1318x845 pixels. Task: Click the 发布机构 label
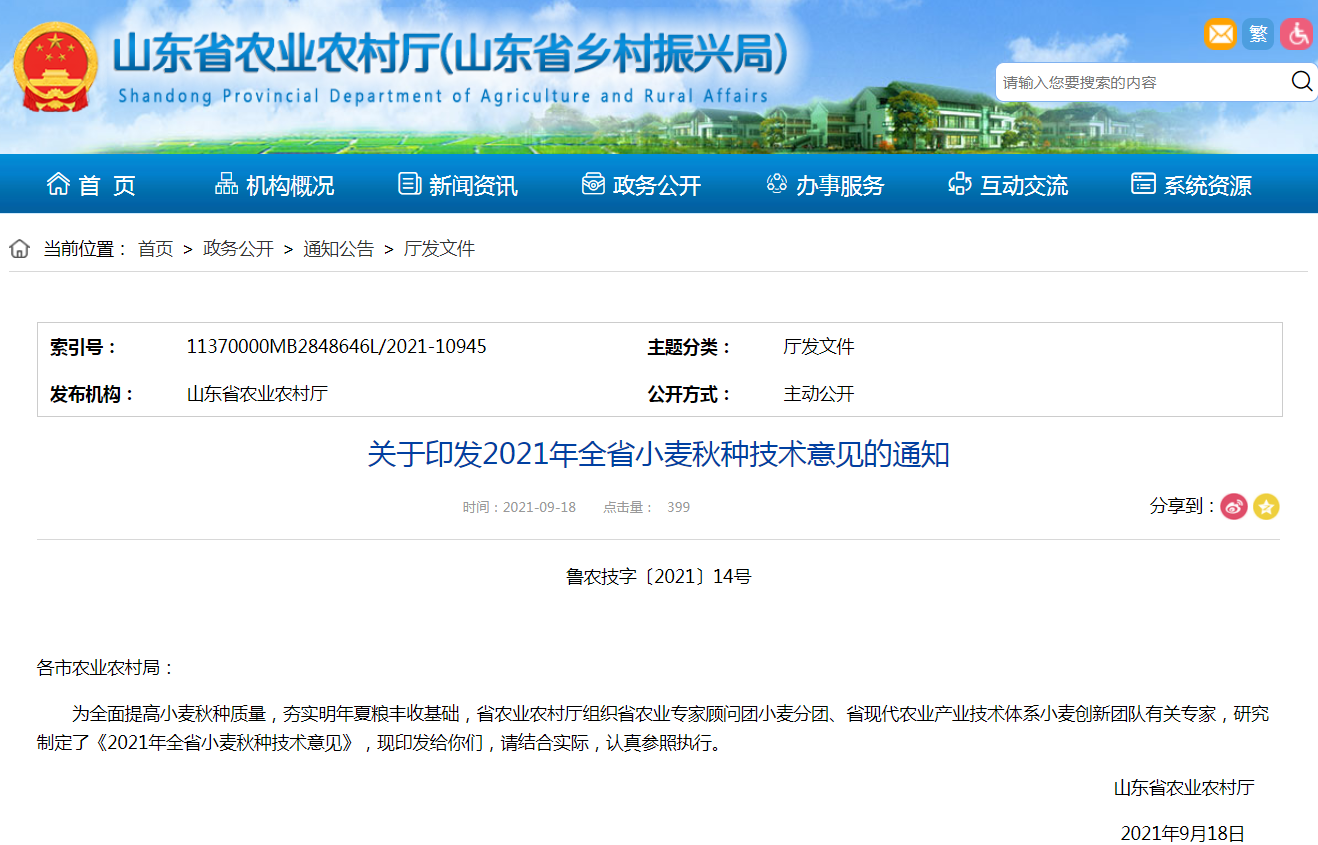pos(92,395)
